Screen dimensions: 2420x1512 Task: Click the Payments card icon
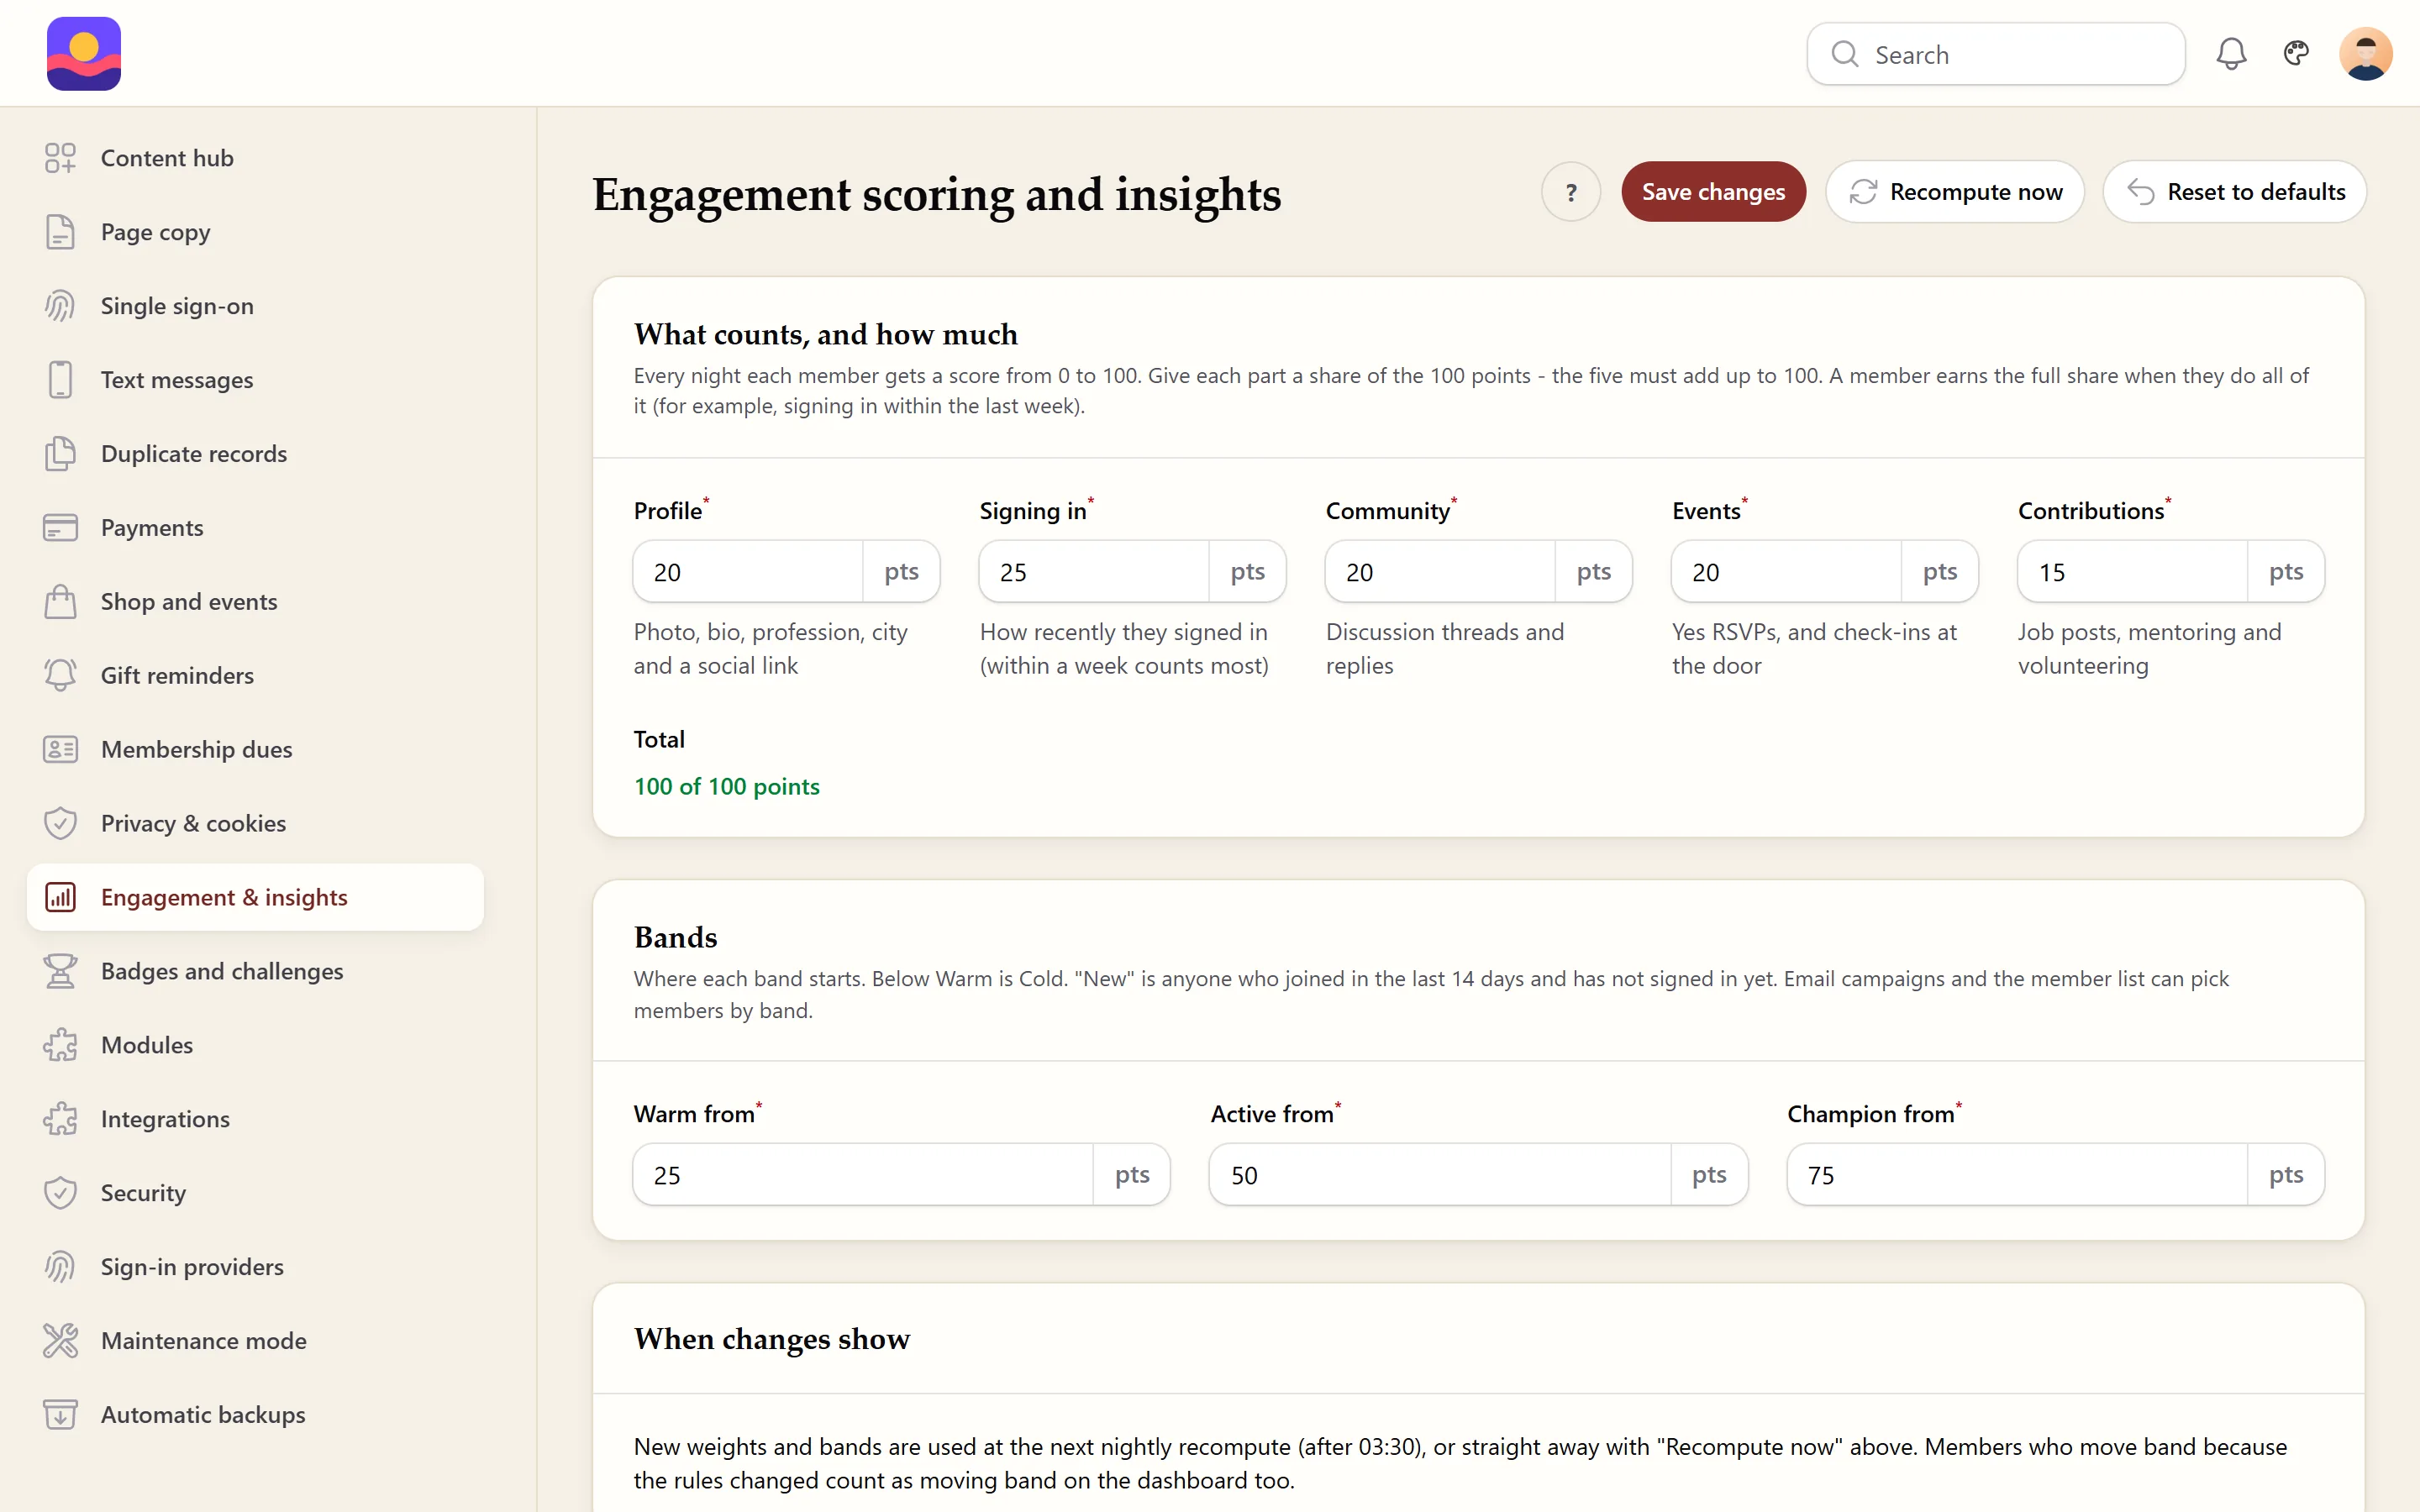coord(60,528)
